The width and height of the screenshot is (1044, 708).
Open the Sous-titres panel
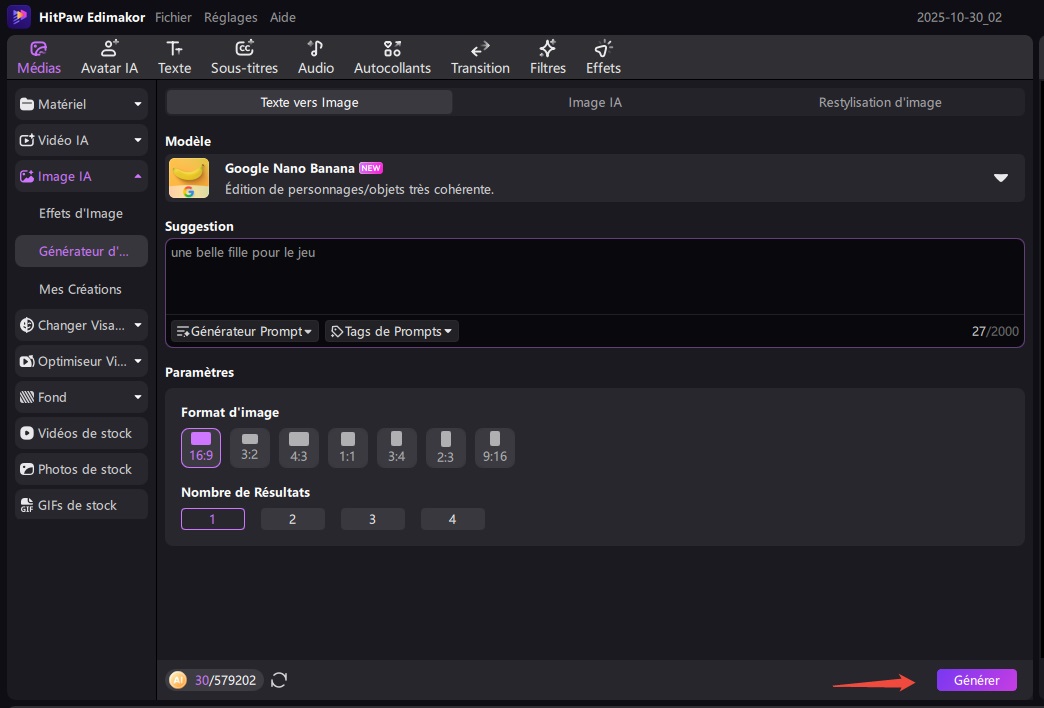pyautogui.click(x=244, y=57)
